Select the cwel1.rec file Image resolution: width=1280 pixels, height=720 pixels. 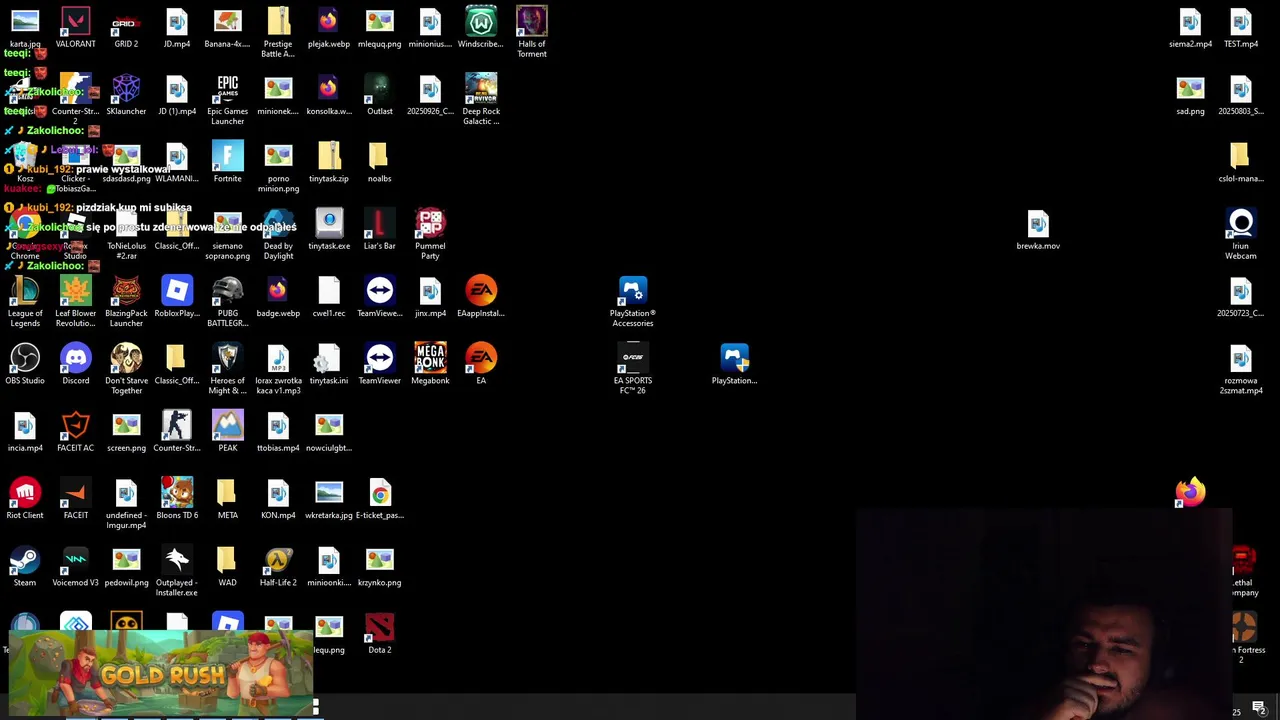tap(329, 296)
